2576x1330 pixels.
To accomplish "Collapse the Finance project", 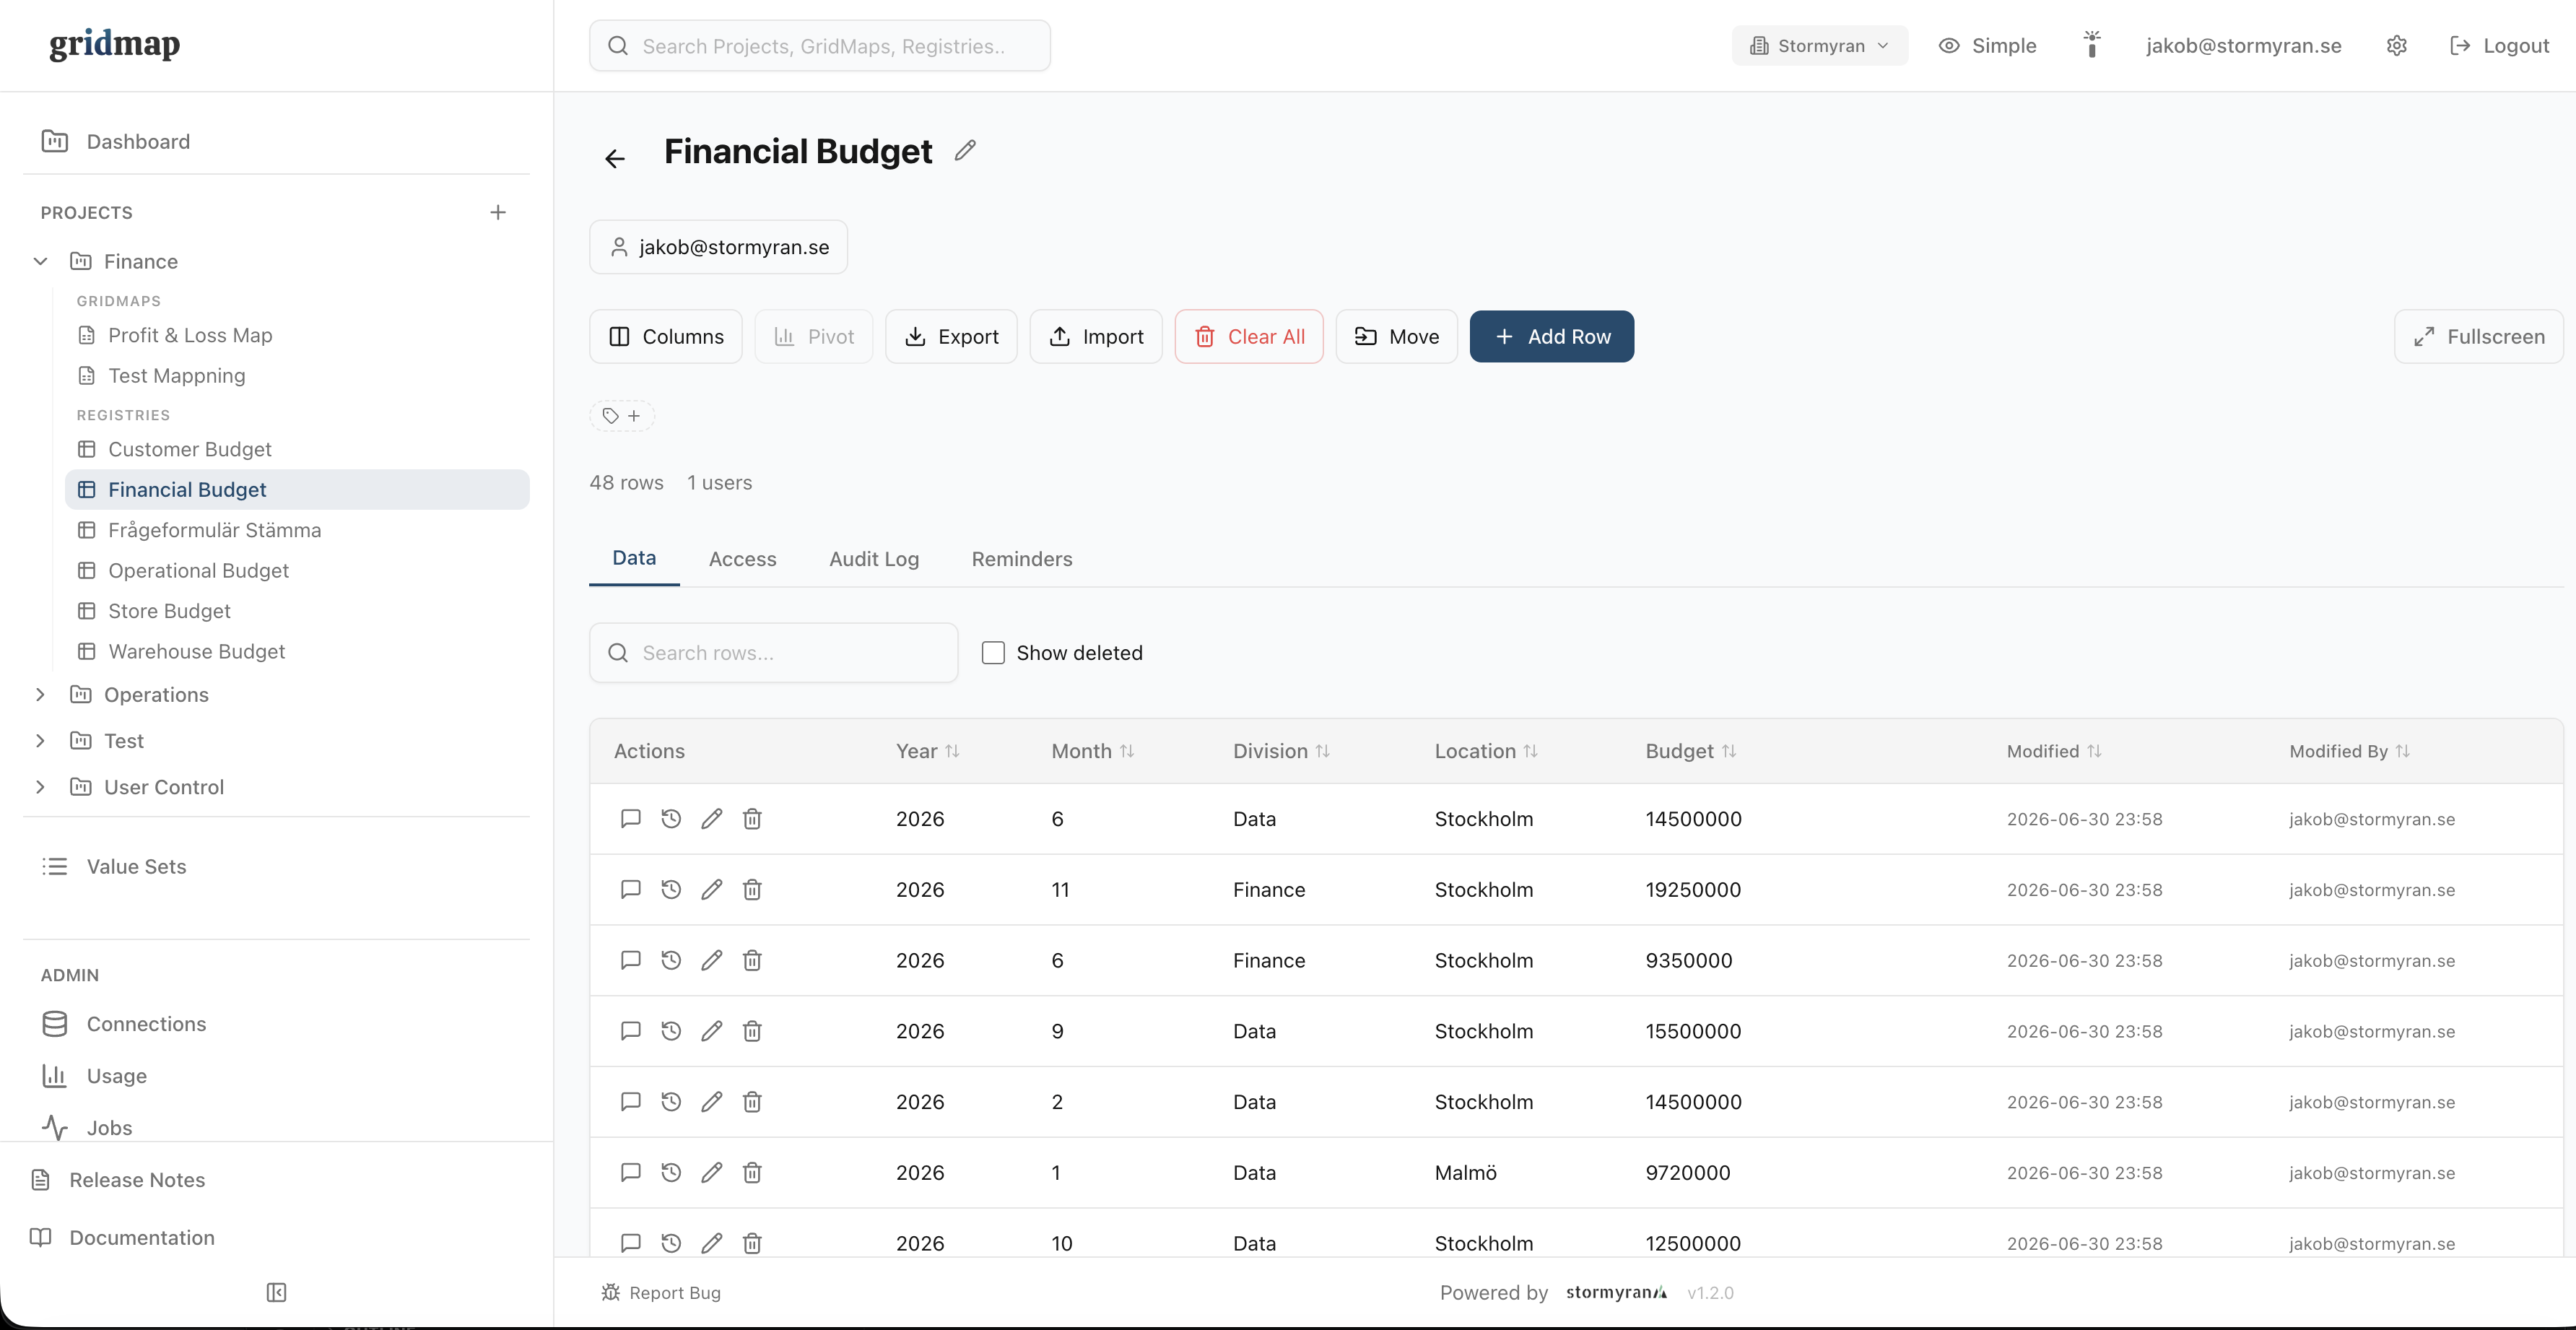I will tap(40, 262).
